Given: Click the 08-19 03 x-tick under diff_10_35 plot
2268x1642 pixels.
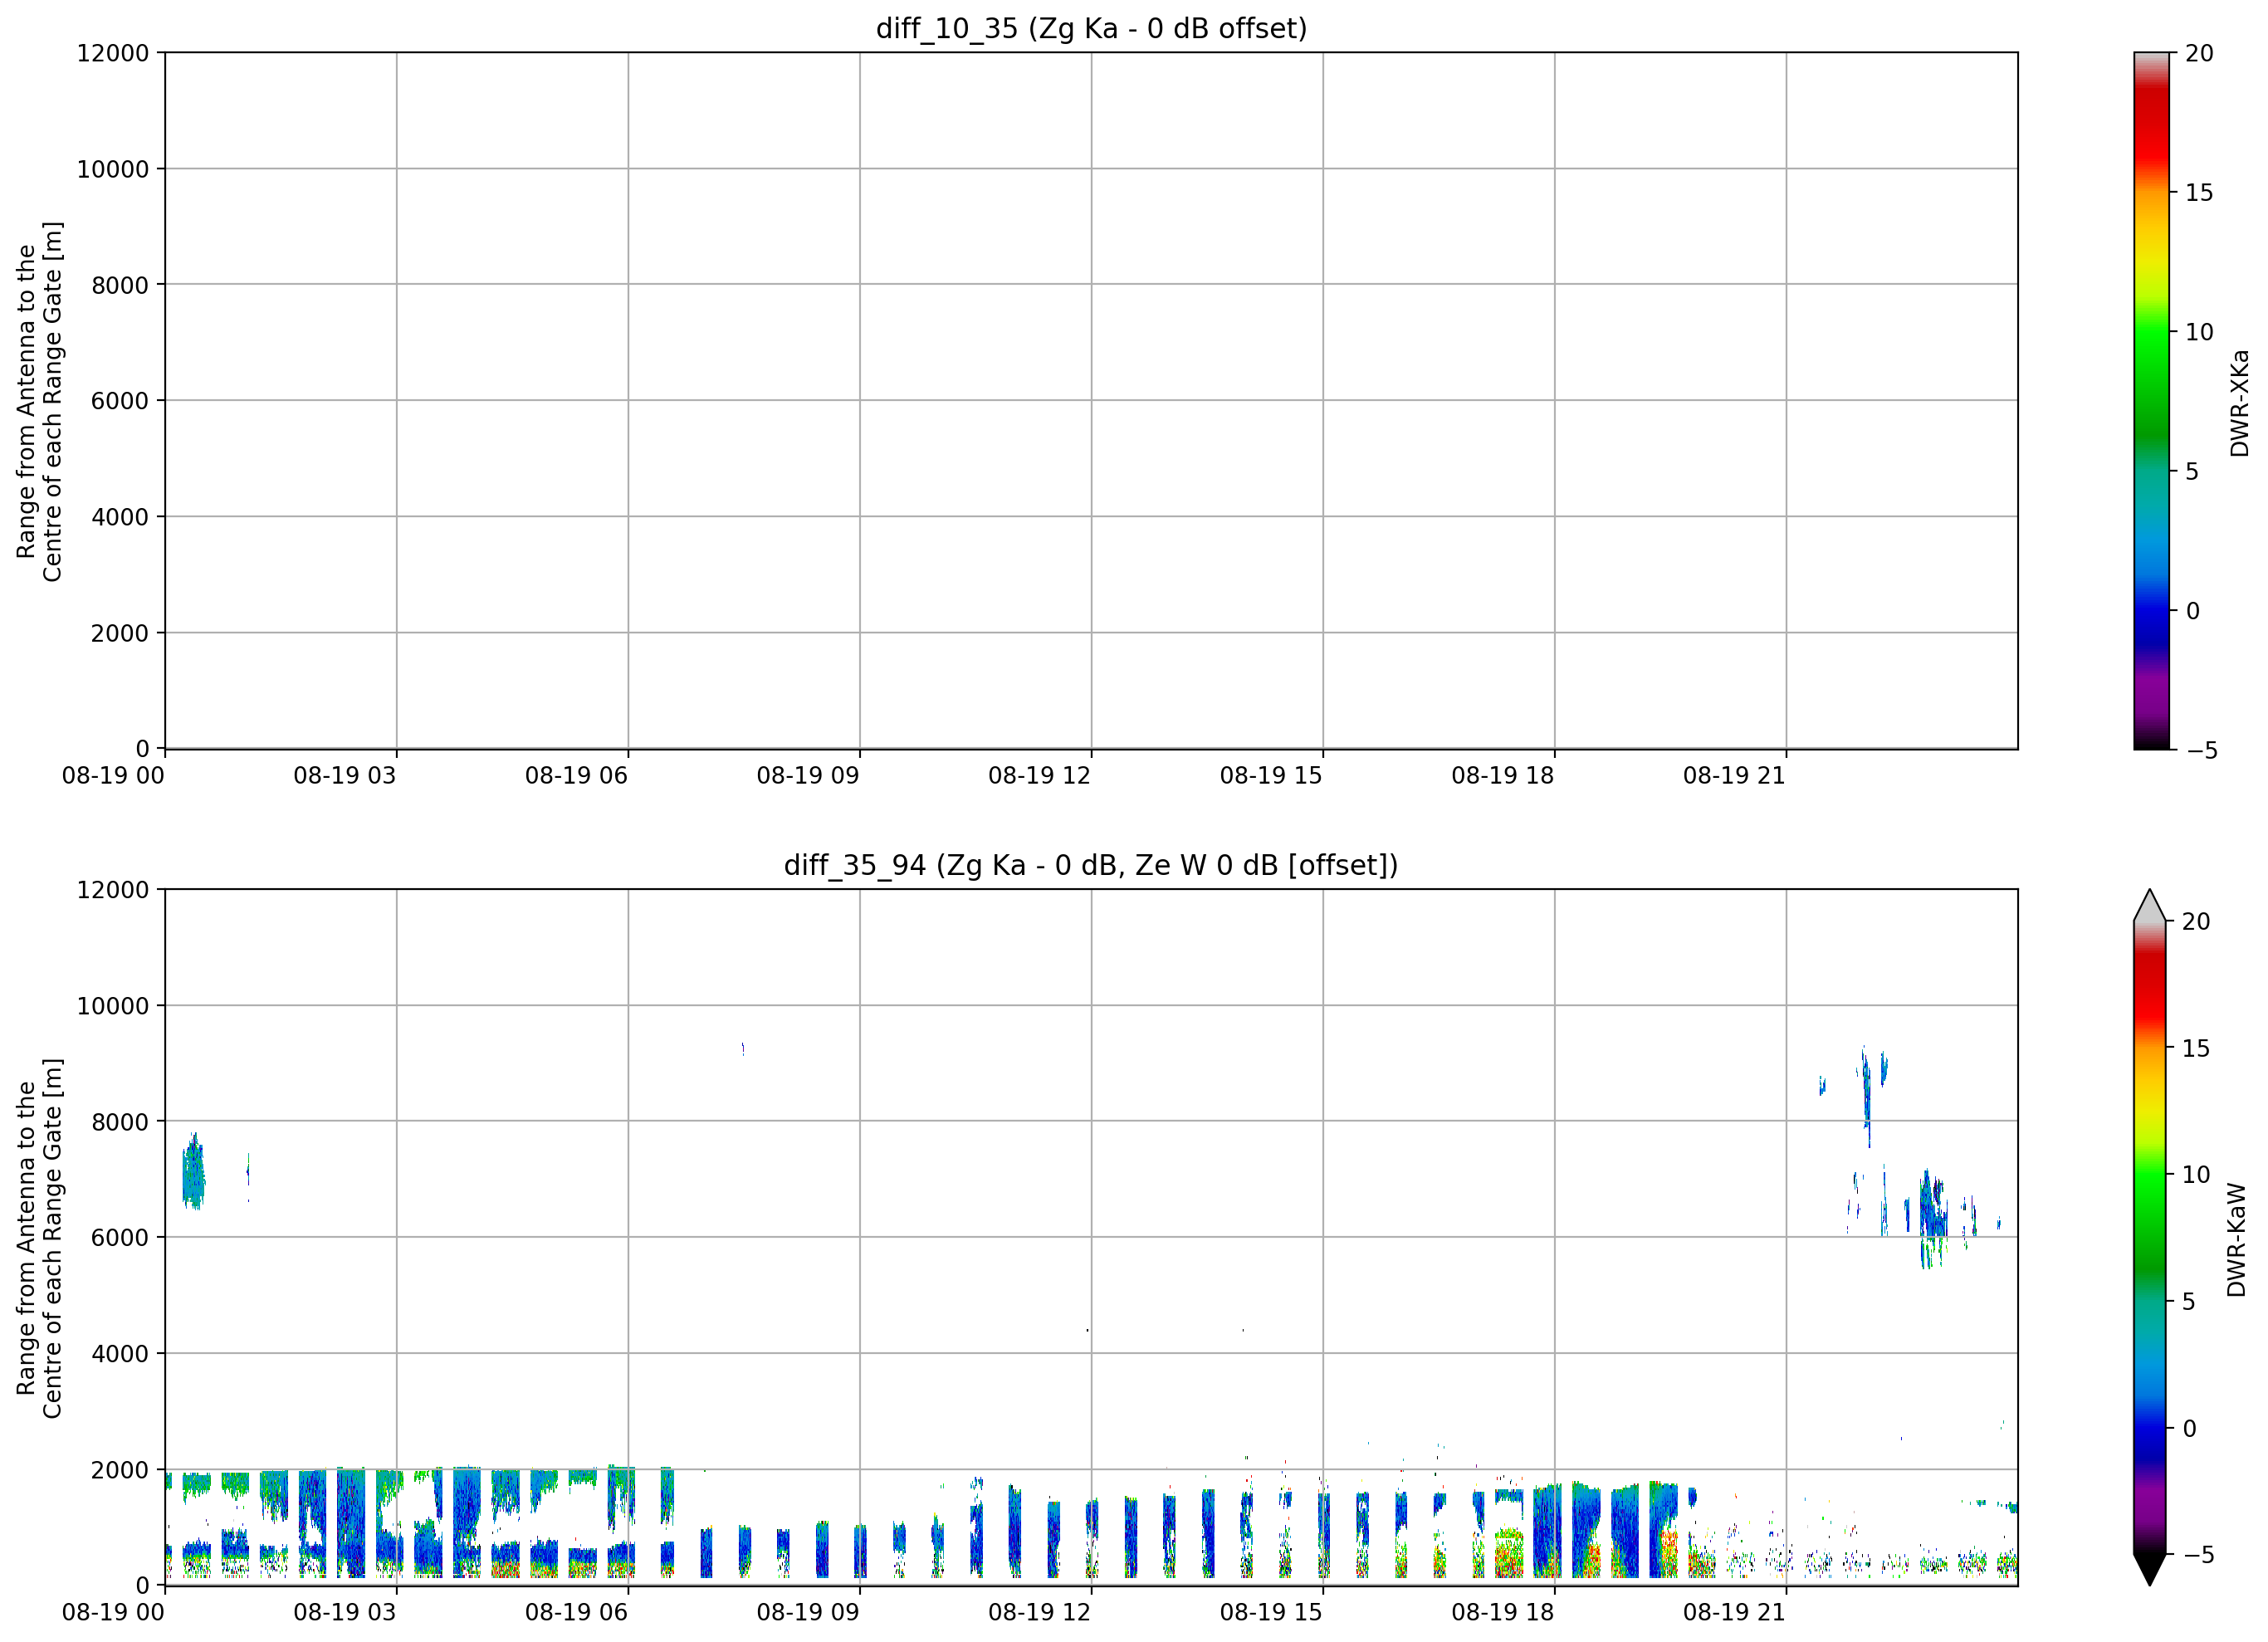Looking at the screenshot, I should point(345,775).
